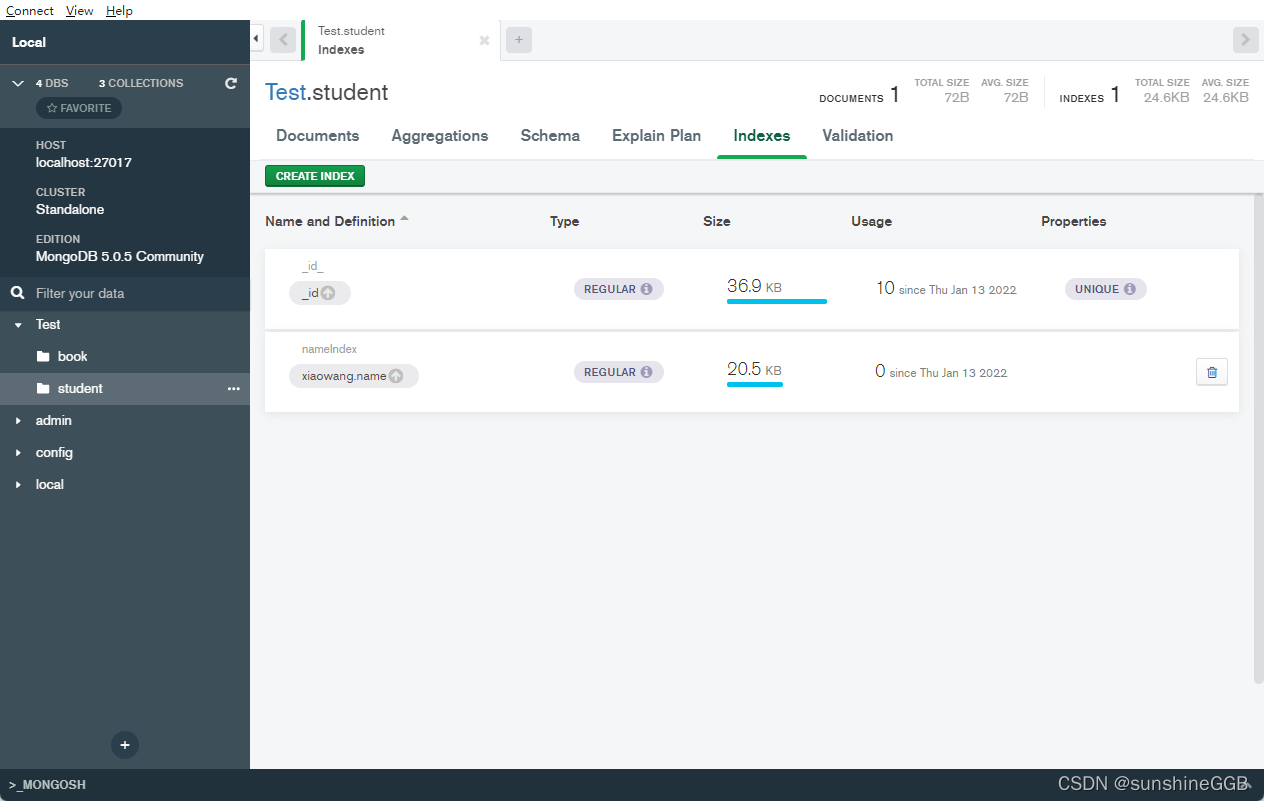The image size is (1264, 801).
Task: Select the Indexes tab
Action: coord(762,136)
